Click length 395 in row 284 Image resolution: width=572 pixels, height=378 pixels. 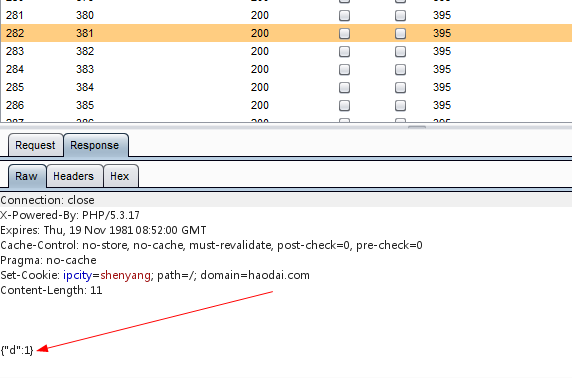(442, 69)
